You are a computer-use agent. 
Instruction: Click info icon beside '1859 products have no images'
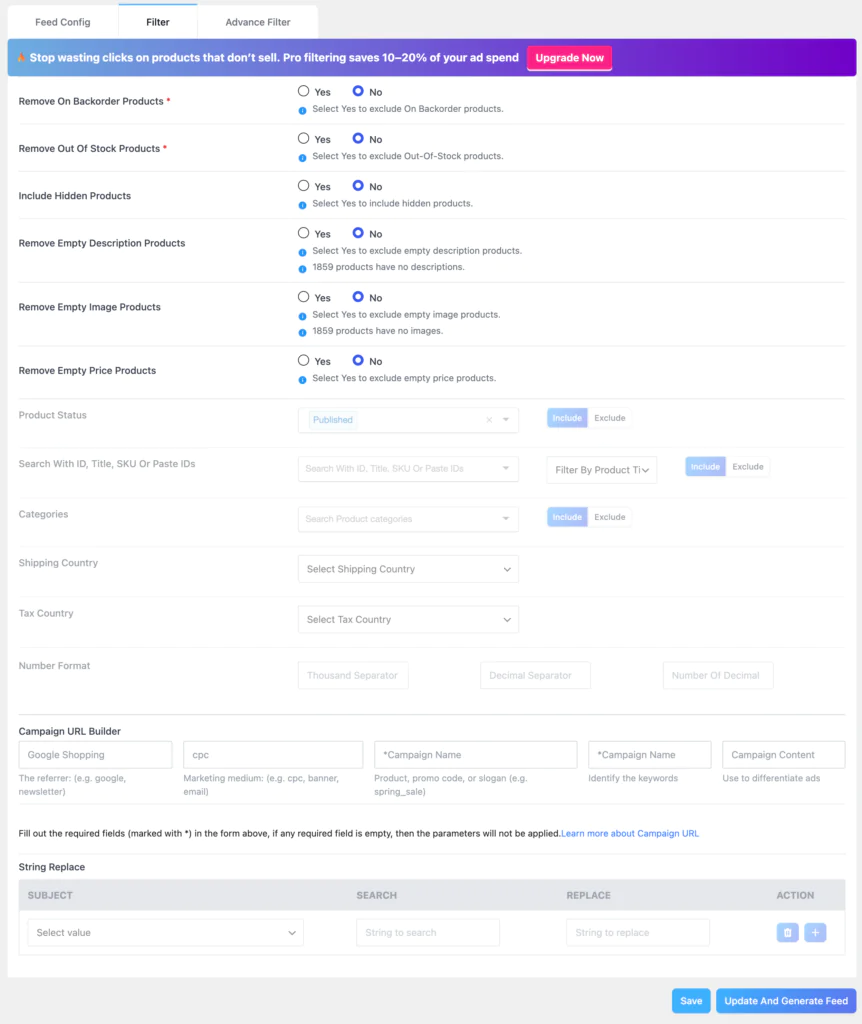click(x=302, y=332)
